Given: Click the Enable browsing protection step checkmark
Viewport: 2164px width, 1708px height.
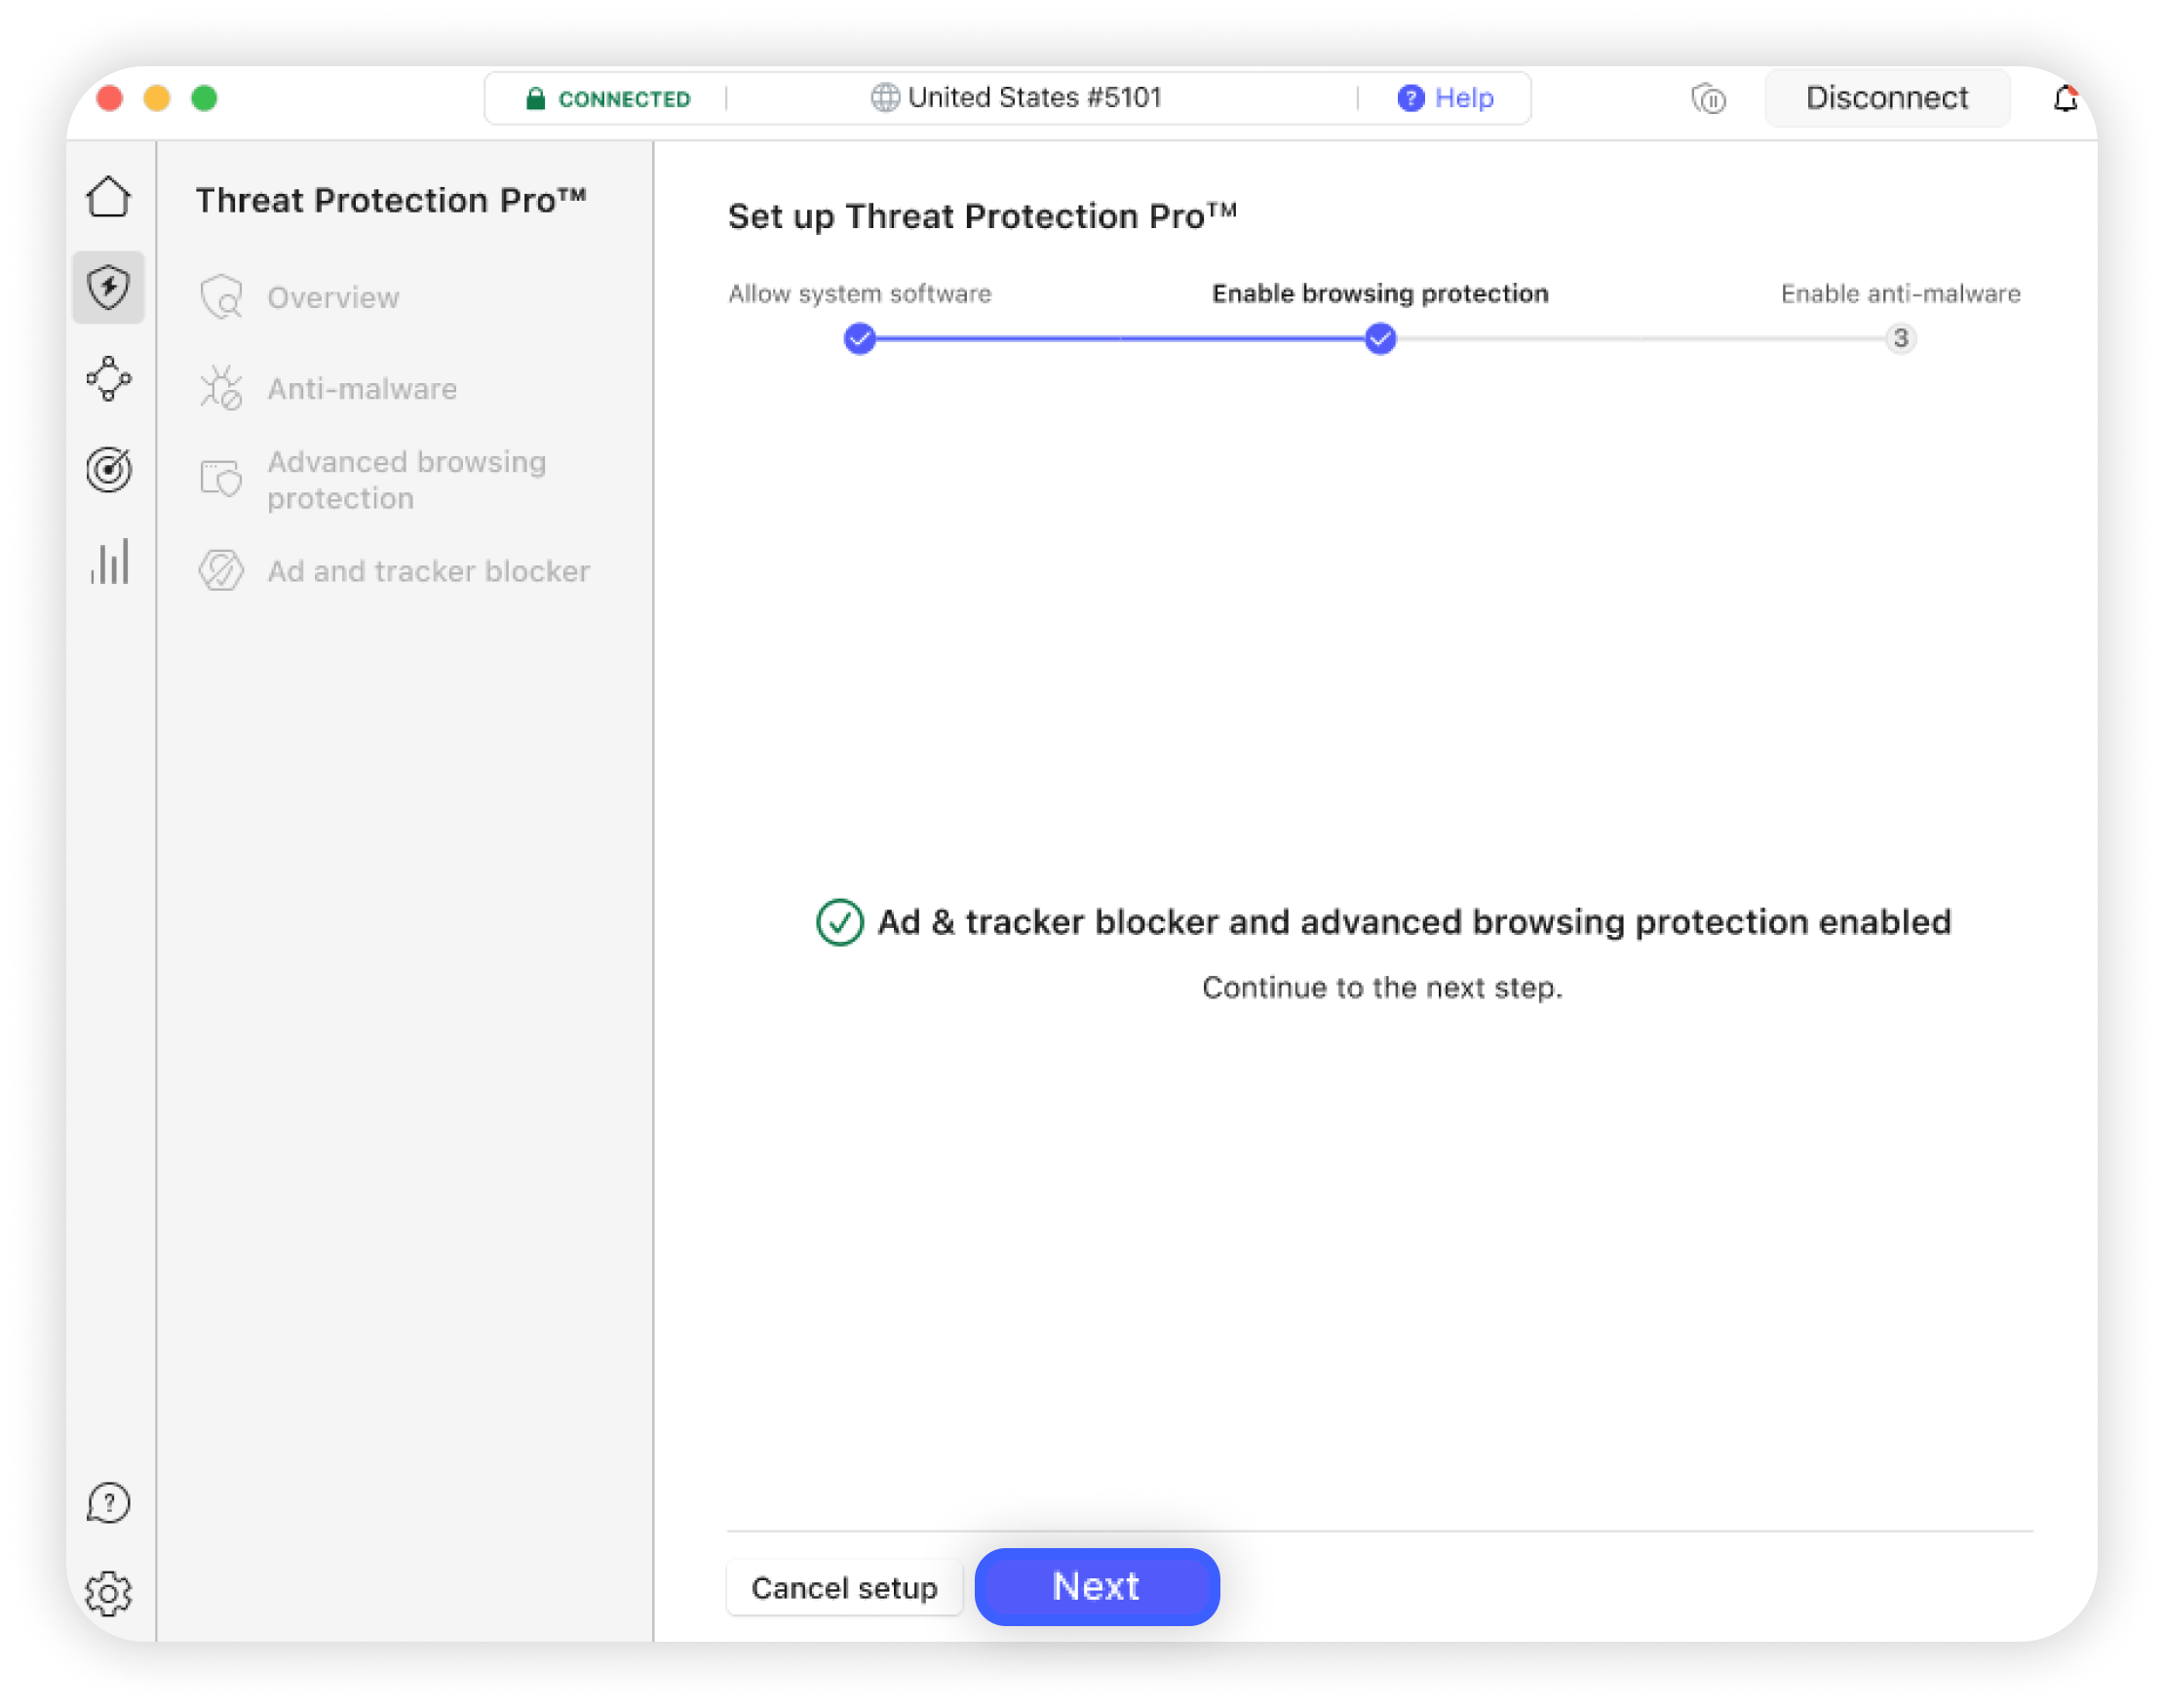Looking at the screenshot, I should 1380,339.
